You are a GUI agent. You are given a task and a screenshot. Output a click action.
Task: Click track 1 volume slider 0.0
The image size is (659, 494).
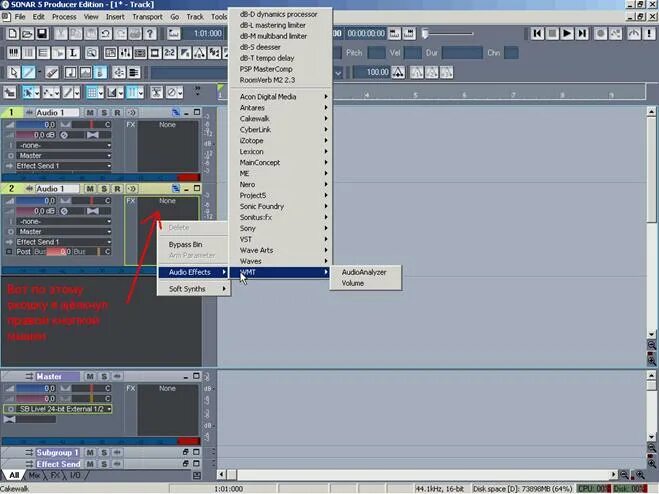[x=36, y=124]
